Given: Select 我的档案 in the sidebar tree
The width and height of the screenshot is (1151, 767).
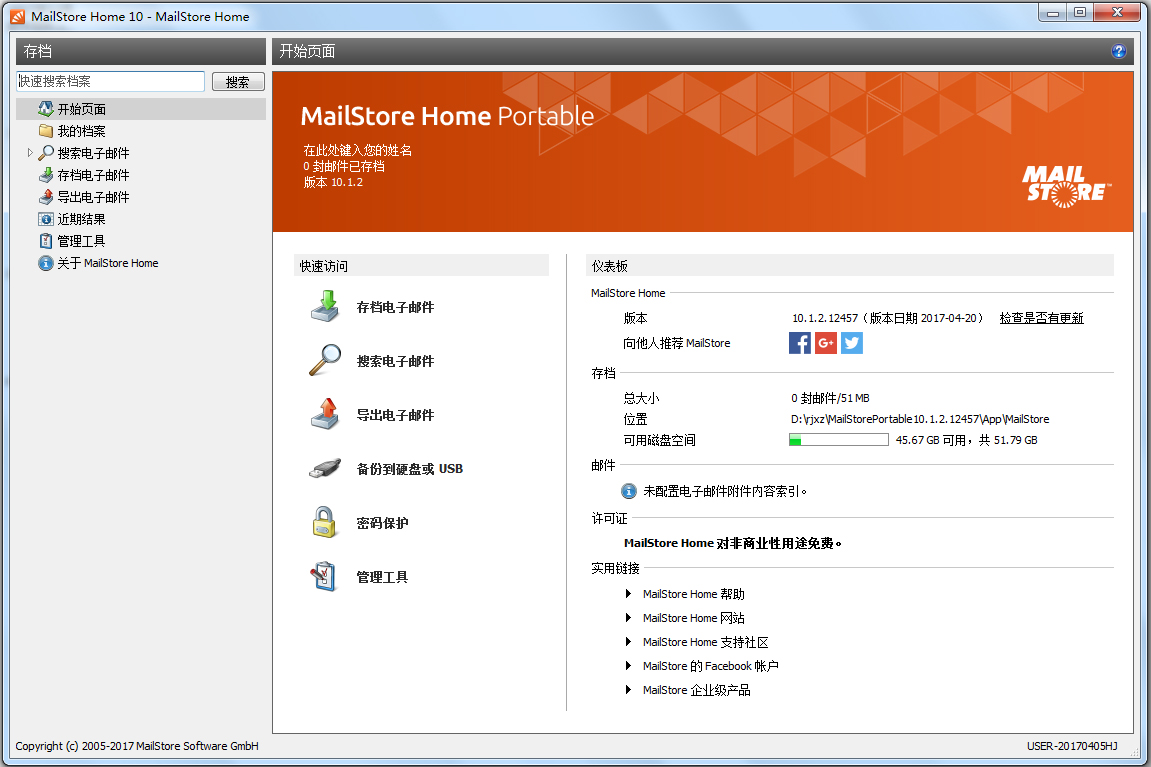Looking at the screenshot, I should (x=81, y=131).
